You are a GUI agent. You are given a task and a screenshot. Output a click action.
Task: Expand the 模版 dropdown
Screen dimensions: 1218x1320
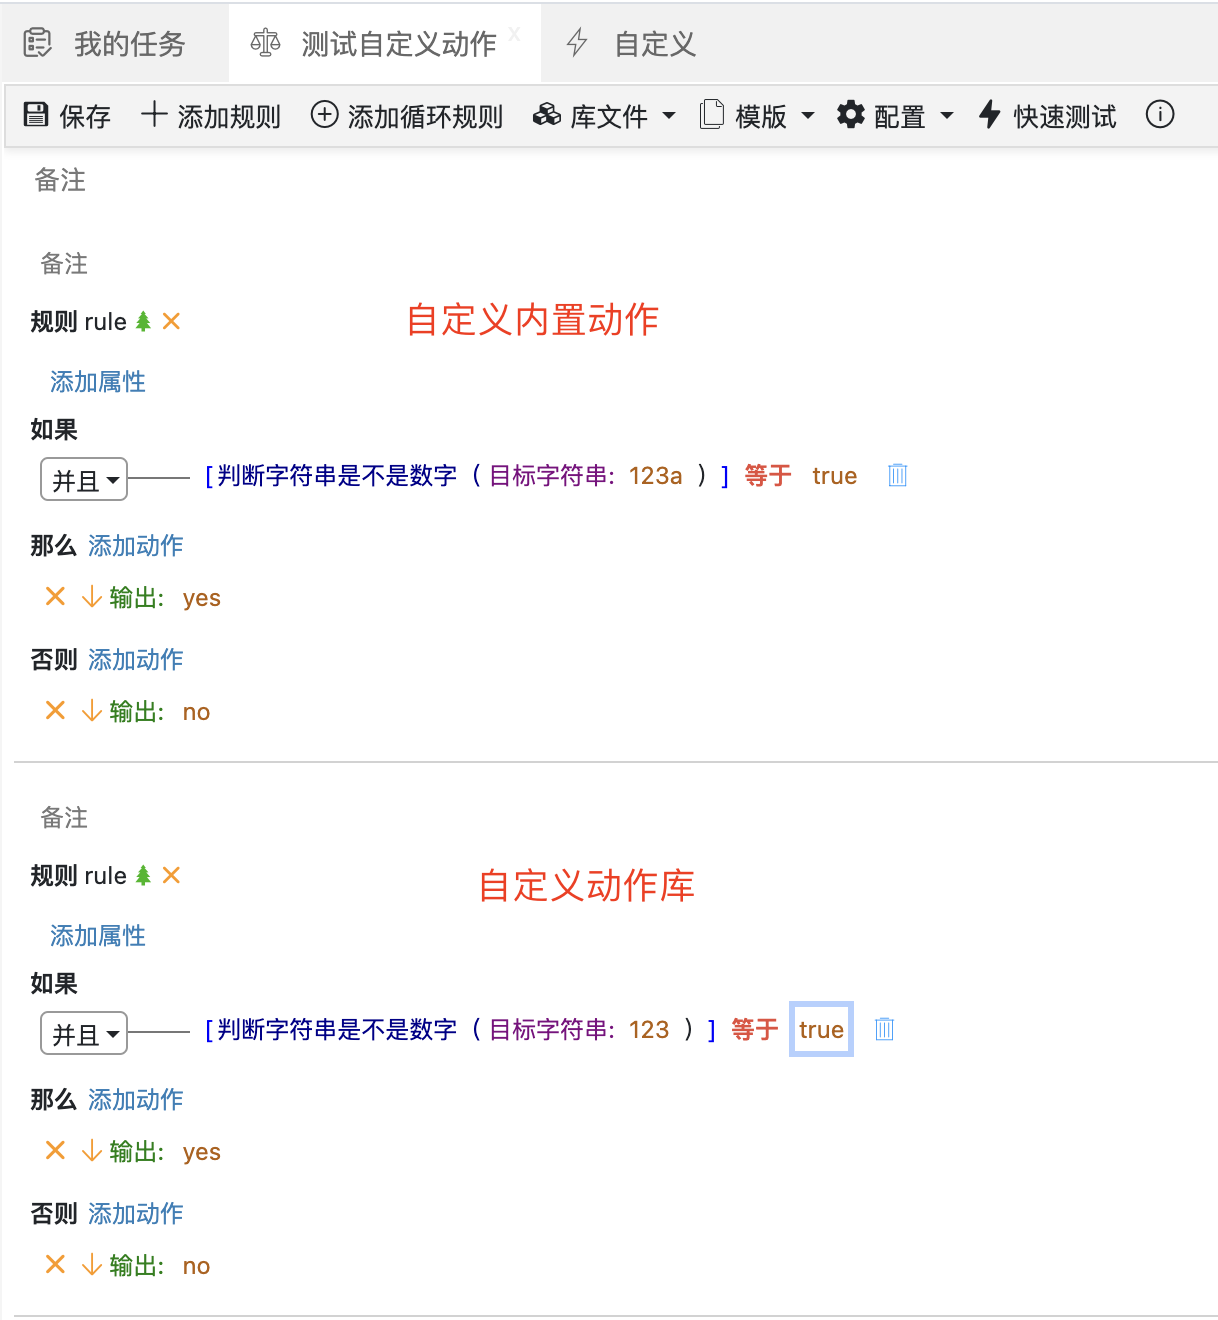click(x=757, y=116)
